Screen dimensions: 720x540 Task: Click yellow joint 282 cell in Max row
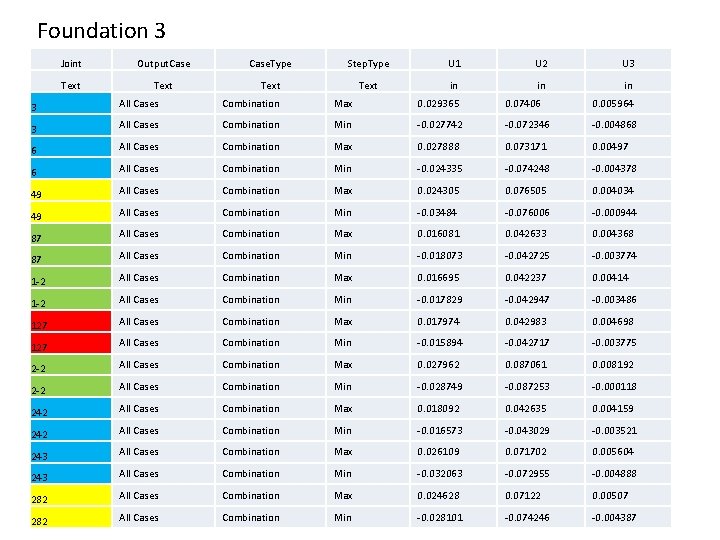point(71,496)
